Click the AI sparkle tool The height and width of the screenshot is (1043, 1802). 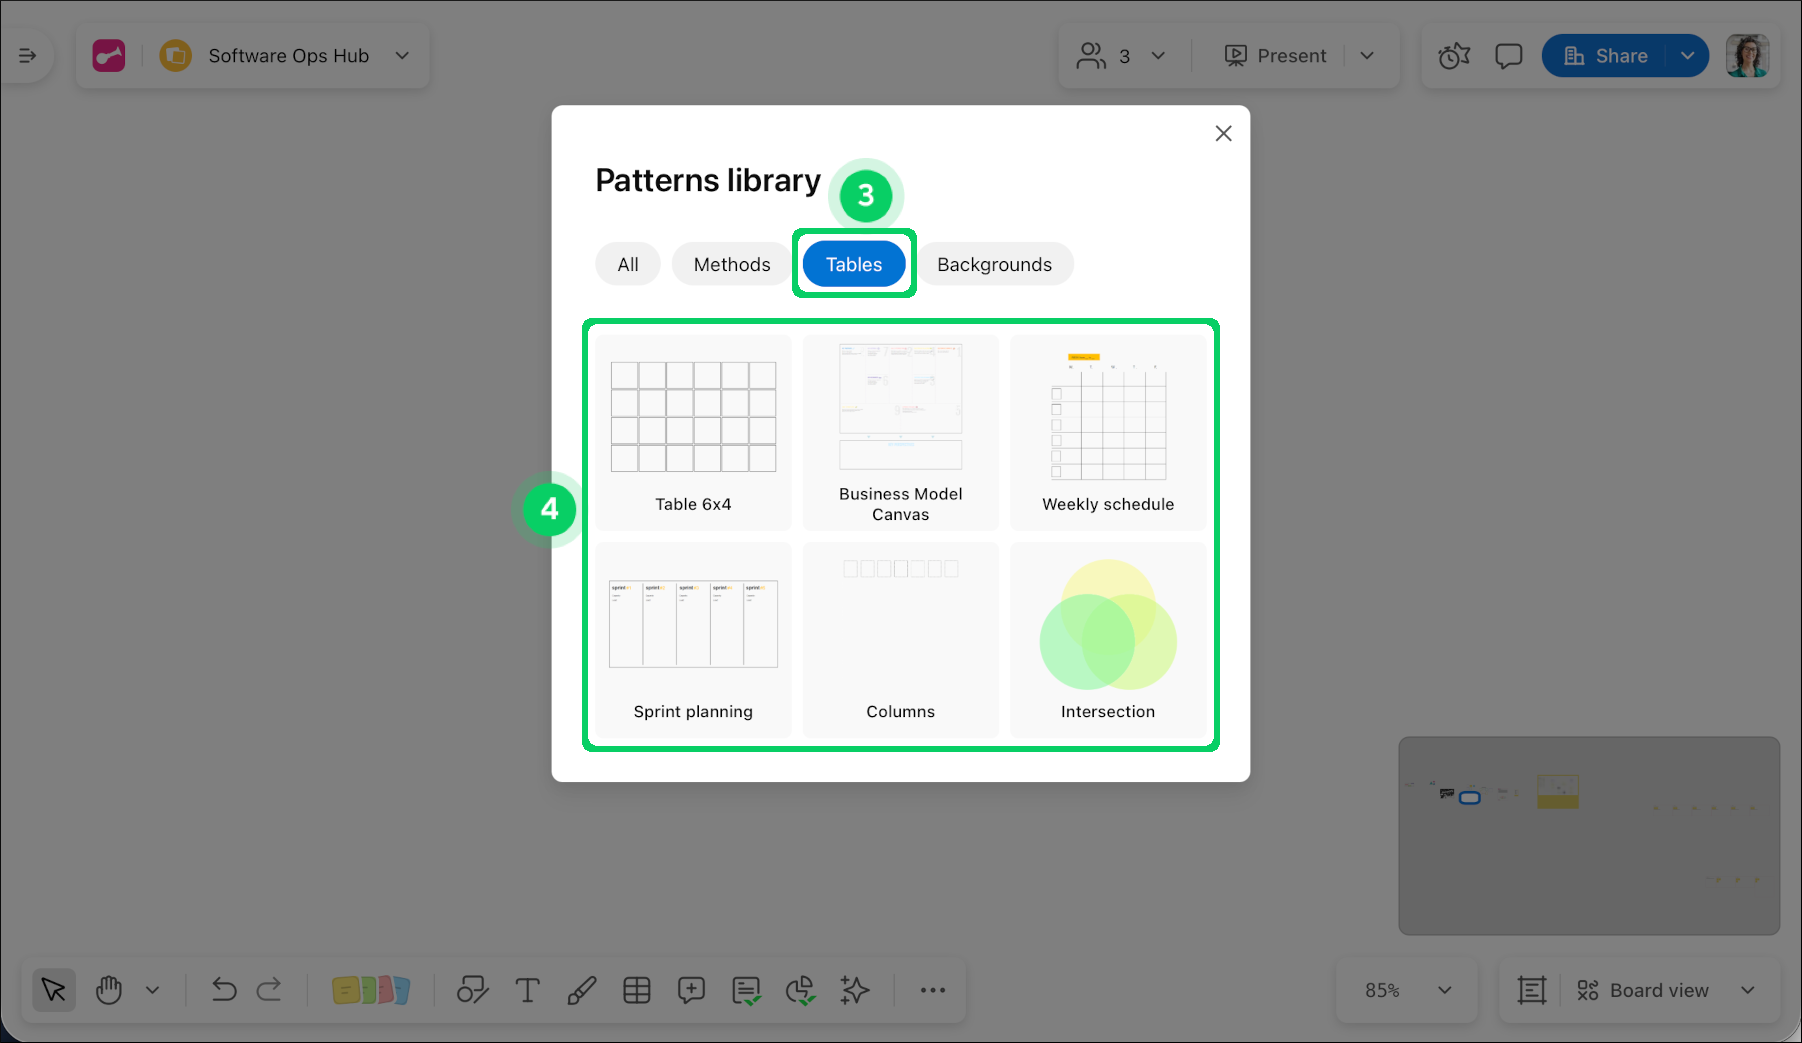coord(855,990)
